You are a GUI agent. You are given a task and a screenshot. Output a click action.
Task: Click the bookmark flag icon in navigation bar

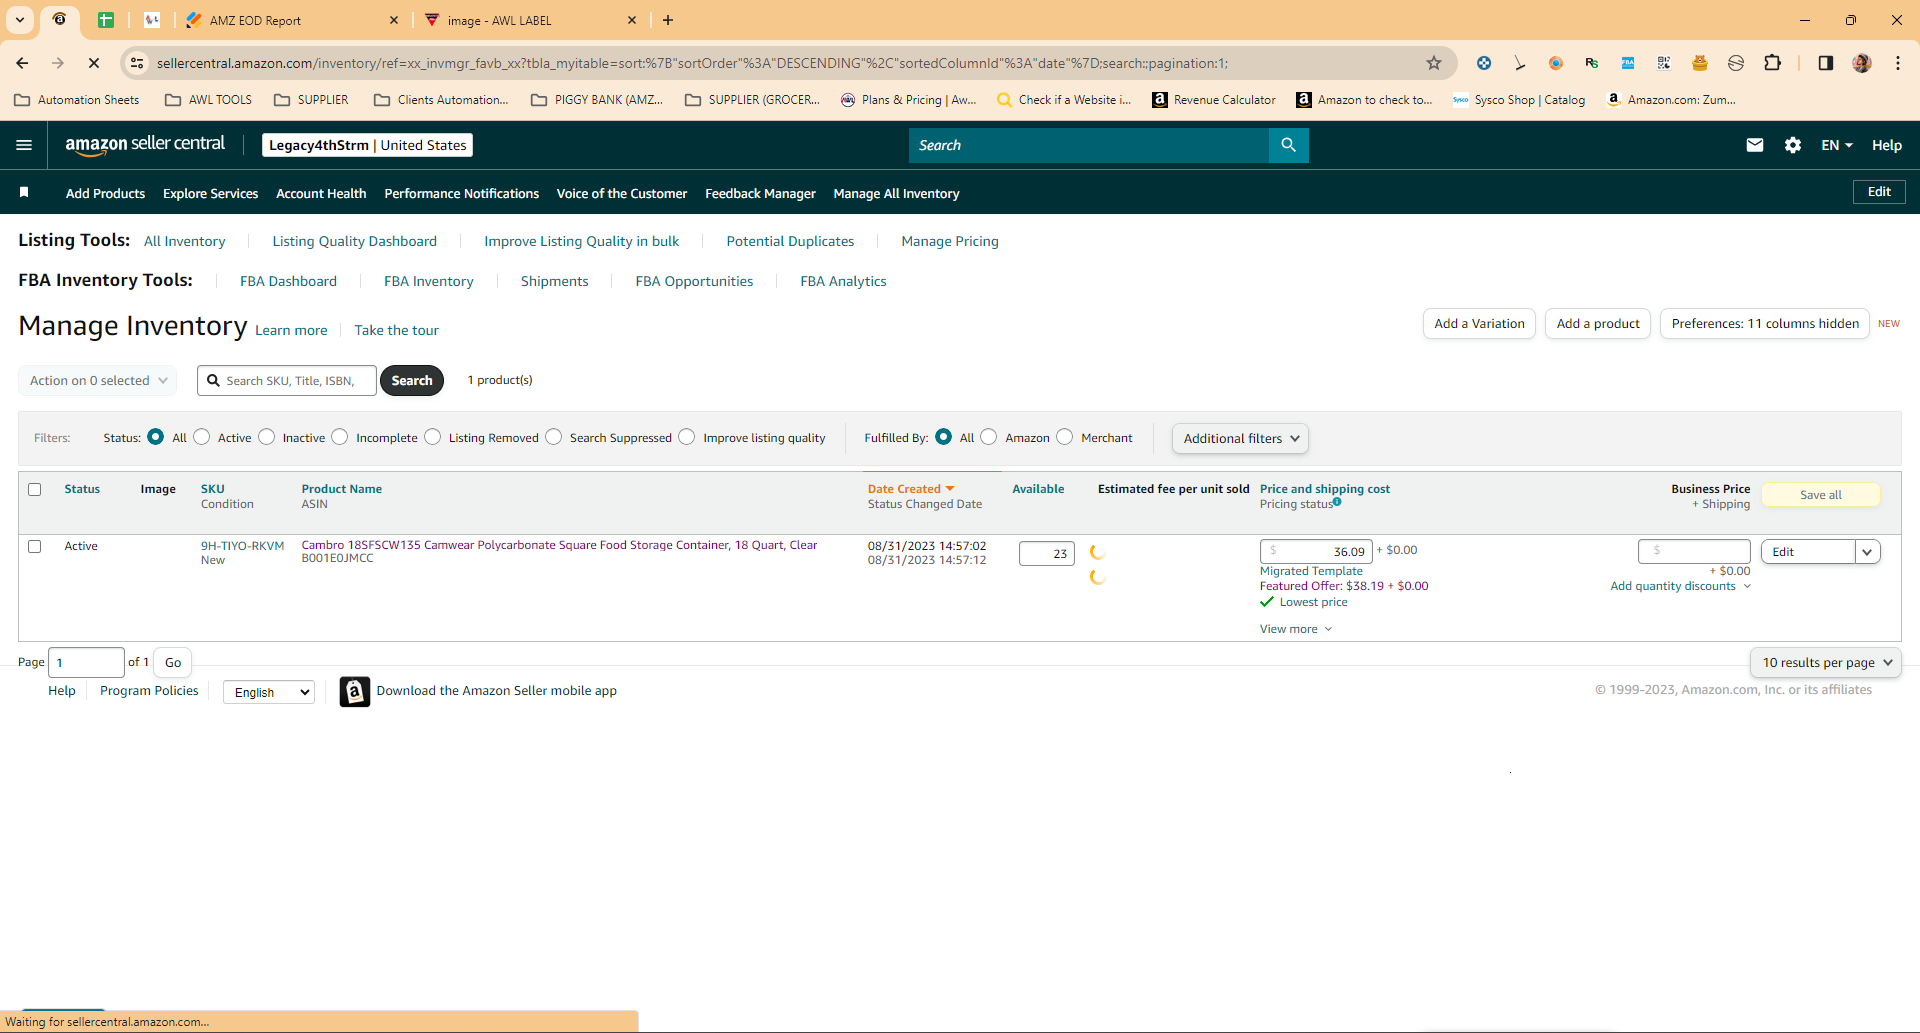coord(24,192)
